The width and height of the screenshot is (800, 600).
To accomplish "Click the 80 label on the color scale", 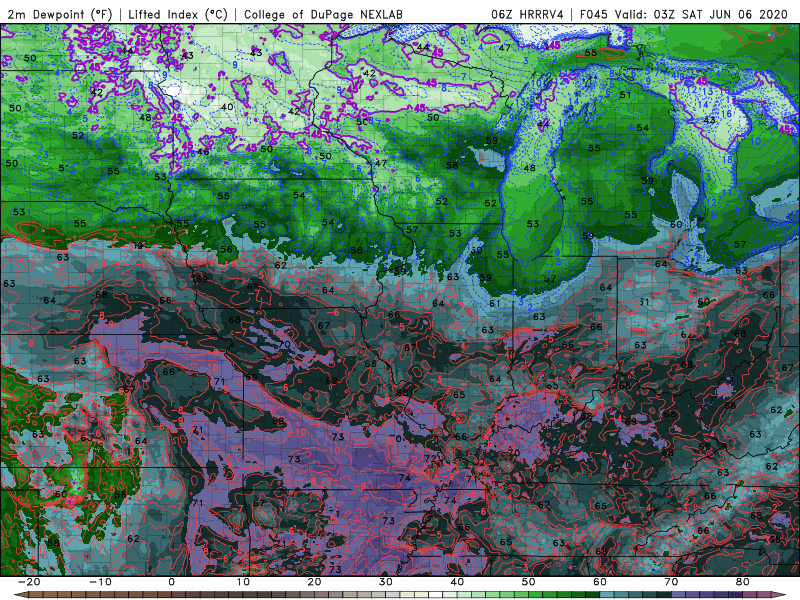I will (x=743, y=582).
